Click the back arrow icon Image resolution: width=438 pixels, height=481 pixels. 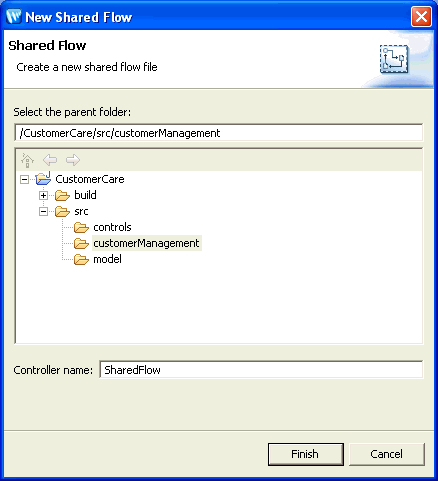(x=50, y=160)
